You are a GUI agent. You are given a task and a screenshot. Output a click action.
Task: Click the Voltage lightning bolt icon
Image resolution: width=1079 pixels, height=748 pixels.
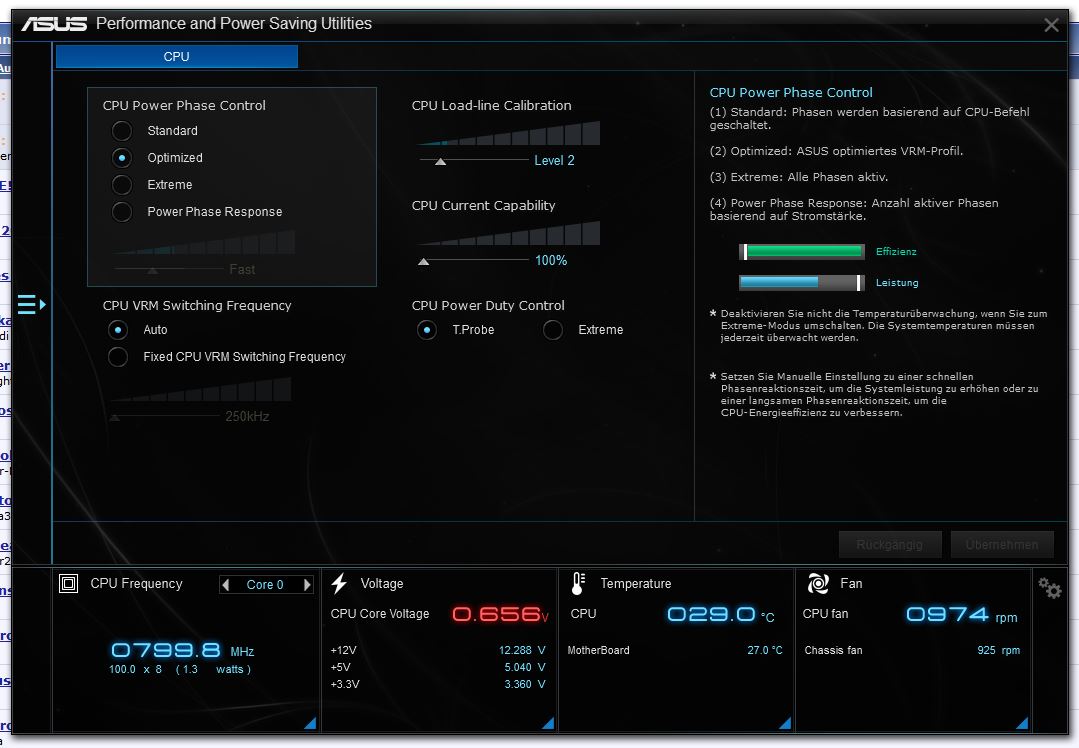[x=340, y=584]
